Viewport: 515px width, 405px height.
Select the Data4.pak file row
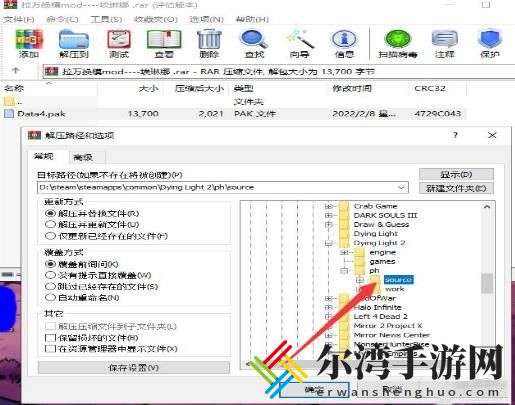233,114
